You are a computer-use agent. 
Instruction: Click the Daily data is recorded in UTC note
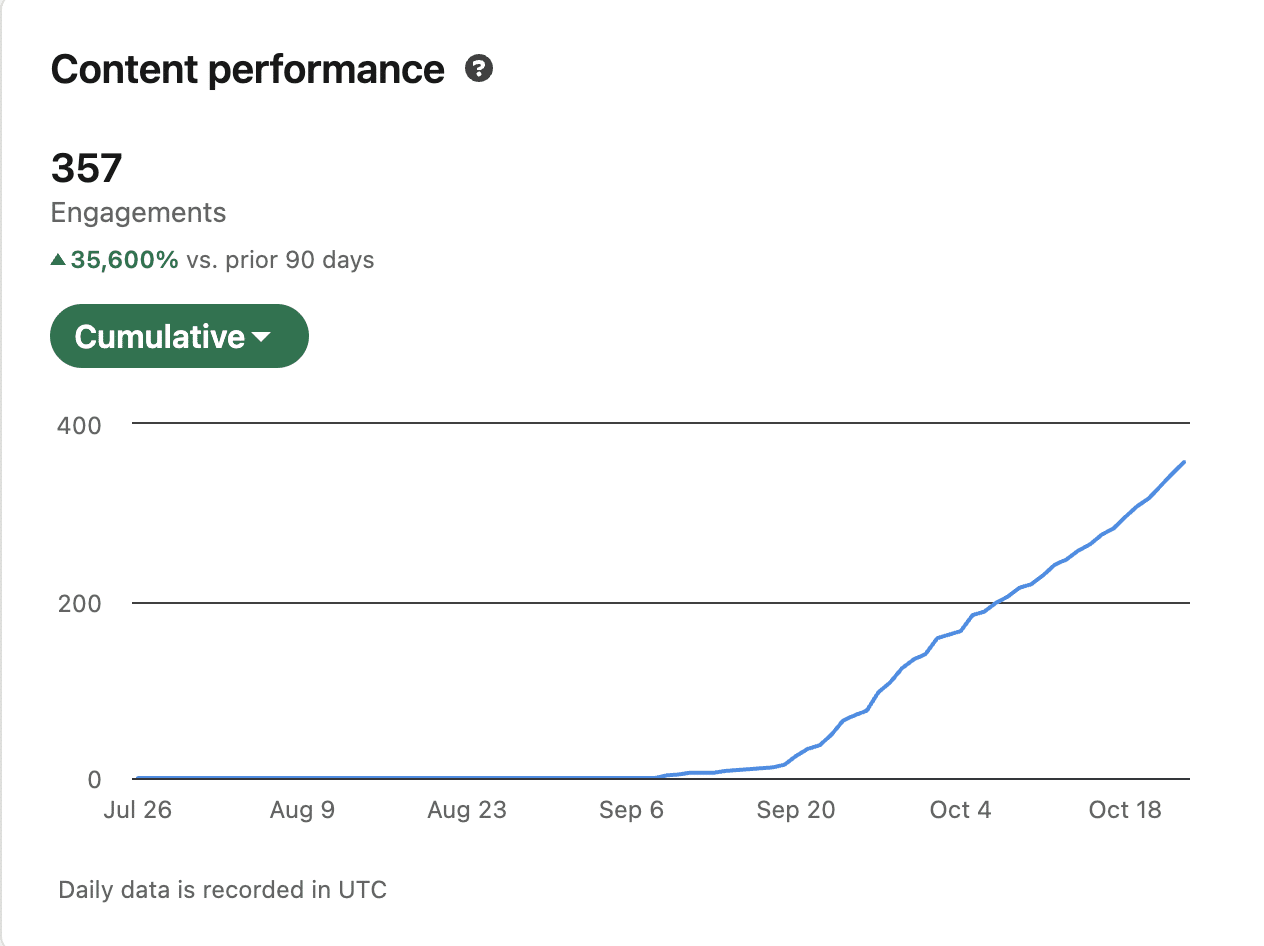222,890
